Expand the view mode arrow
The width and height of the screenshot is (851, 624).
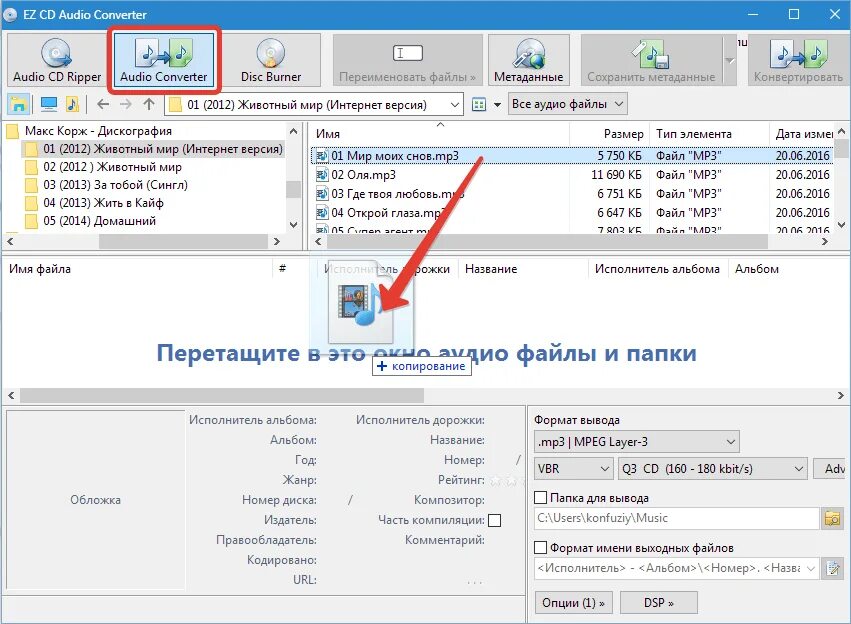tap(497, 105)
